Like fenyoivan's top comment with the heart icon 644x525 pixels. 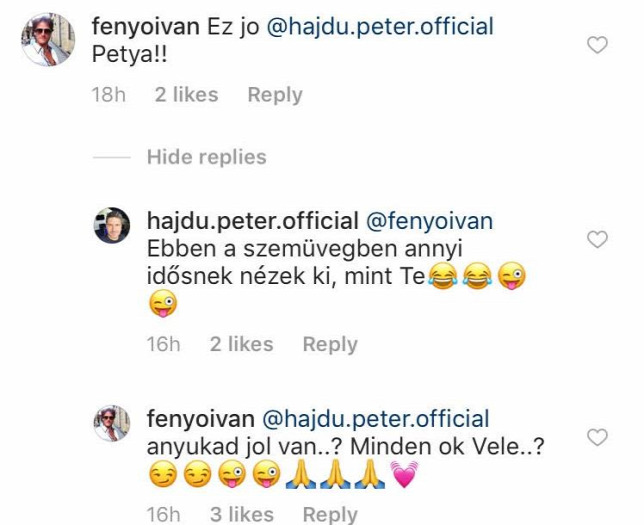click(x=597, y=45)
